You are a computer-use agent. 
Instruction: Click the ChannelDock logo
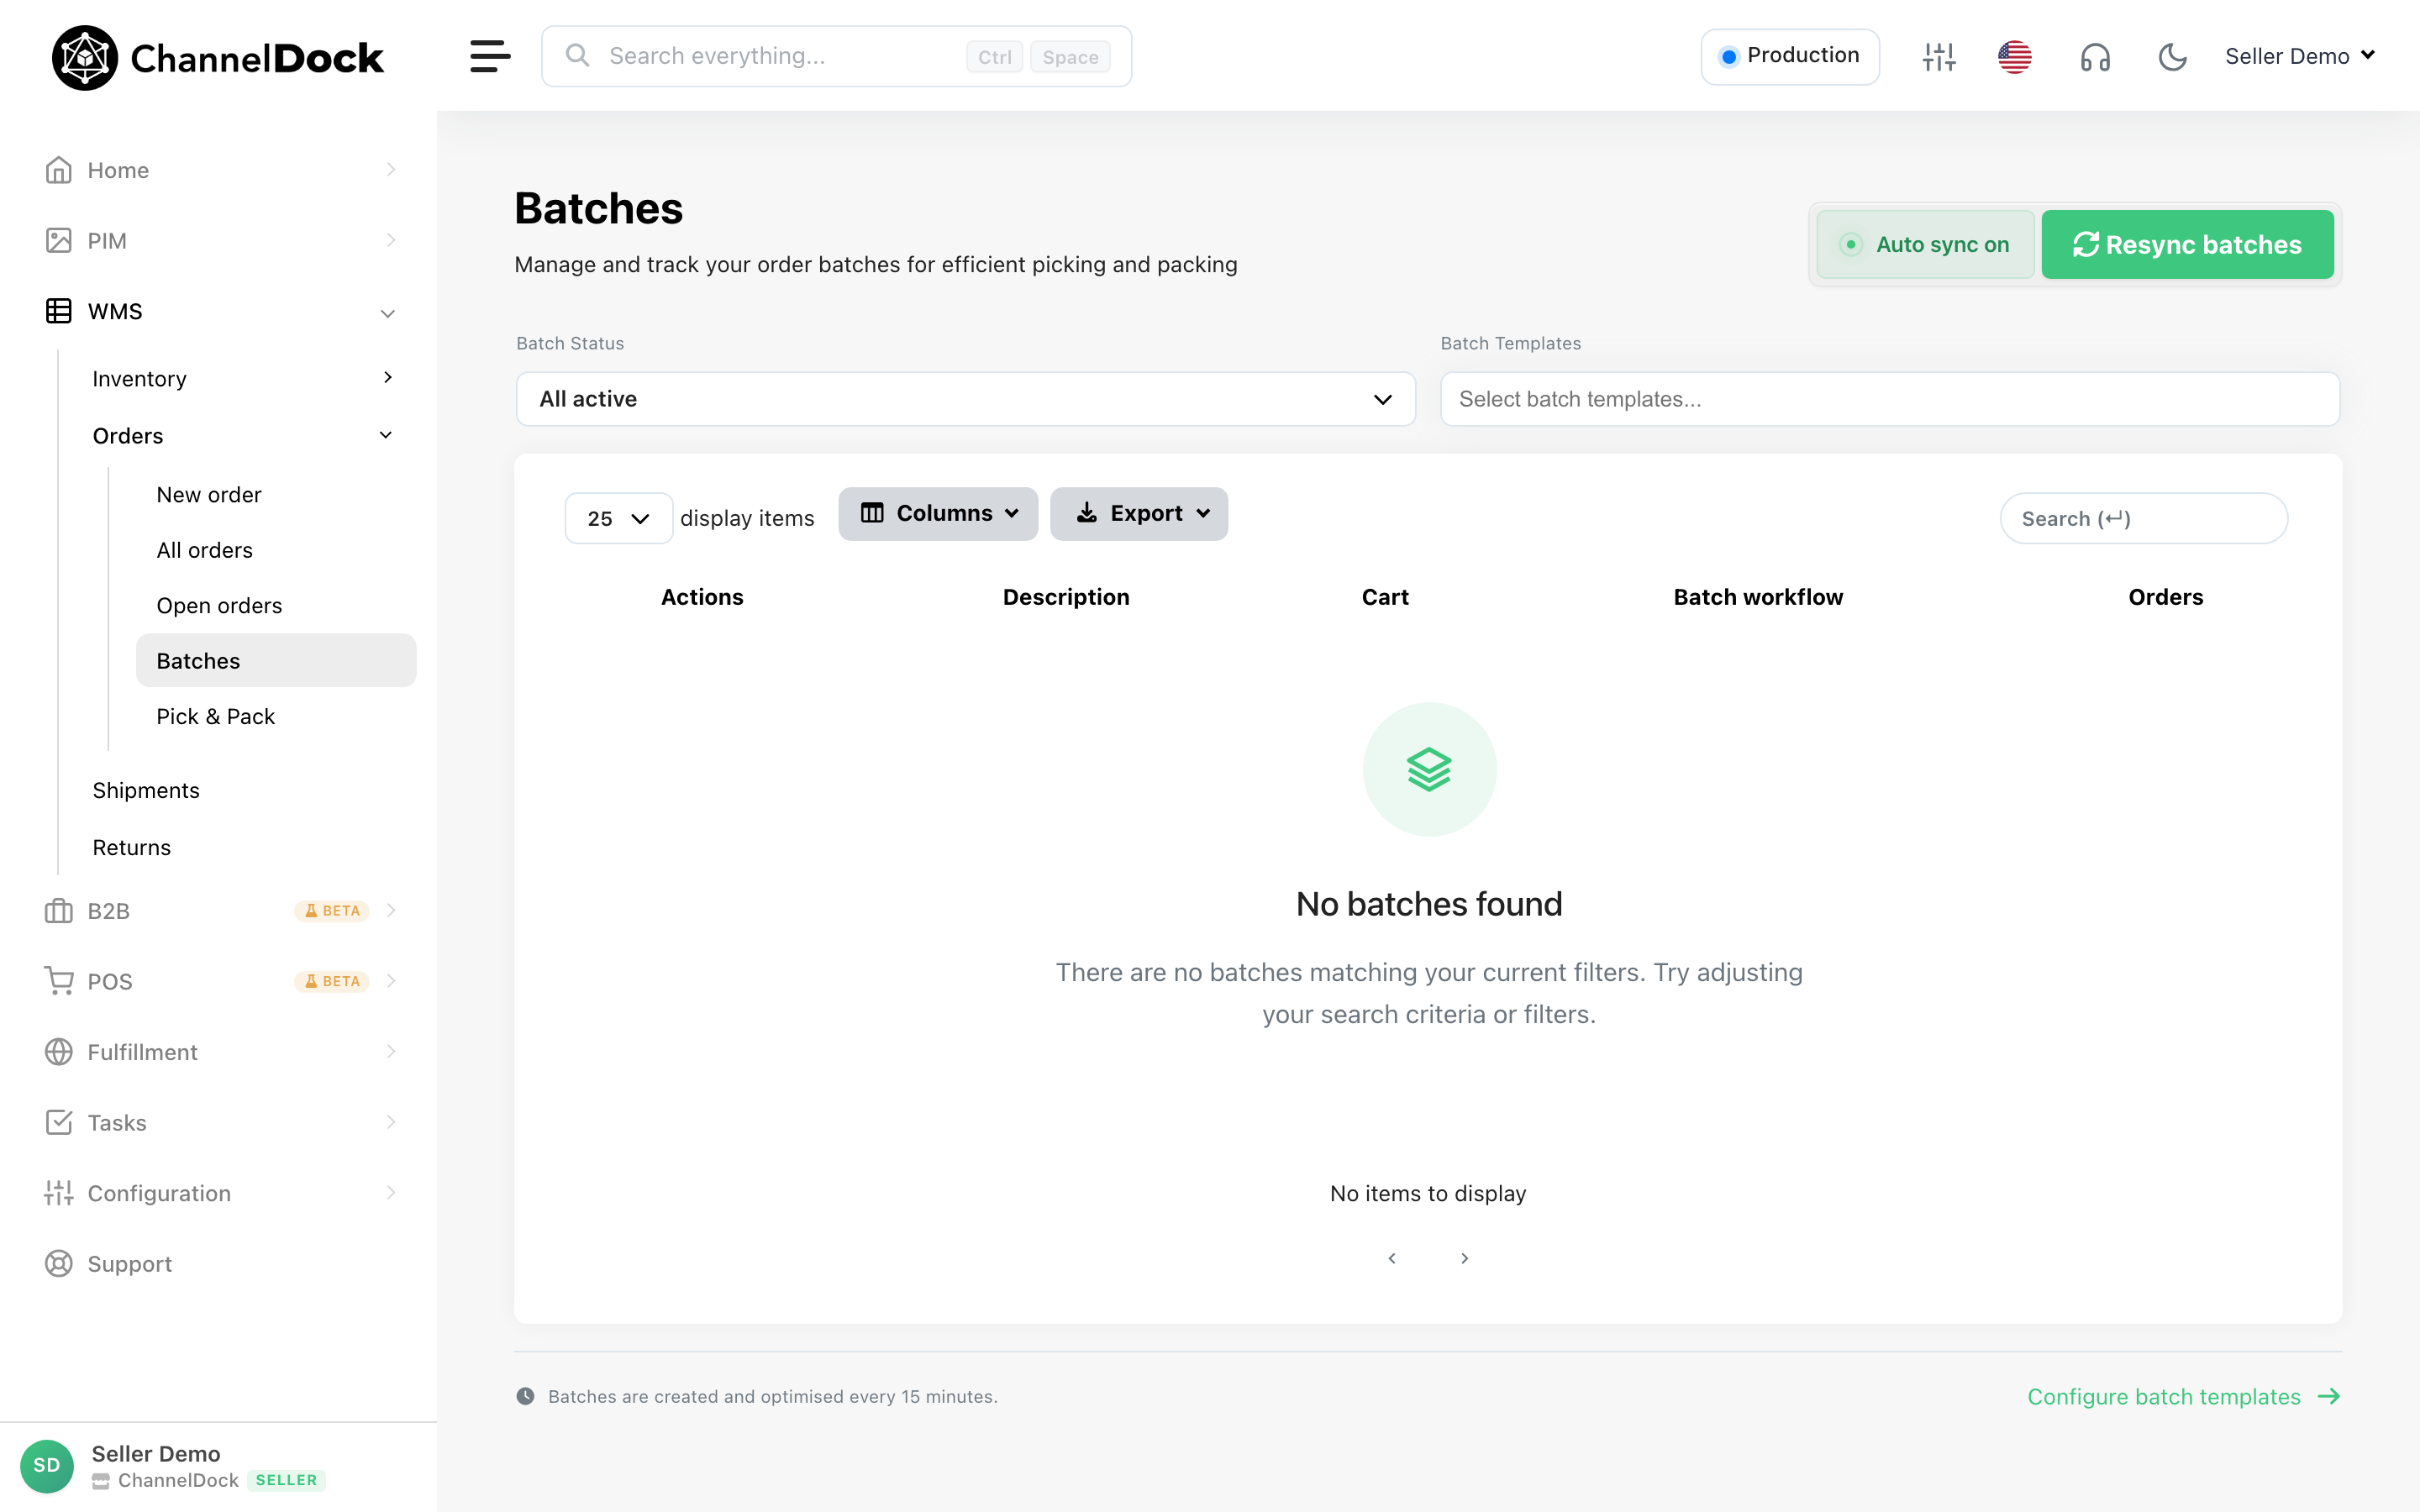217,58
